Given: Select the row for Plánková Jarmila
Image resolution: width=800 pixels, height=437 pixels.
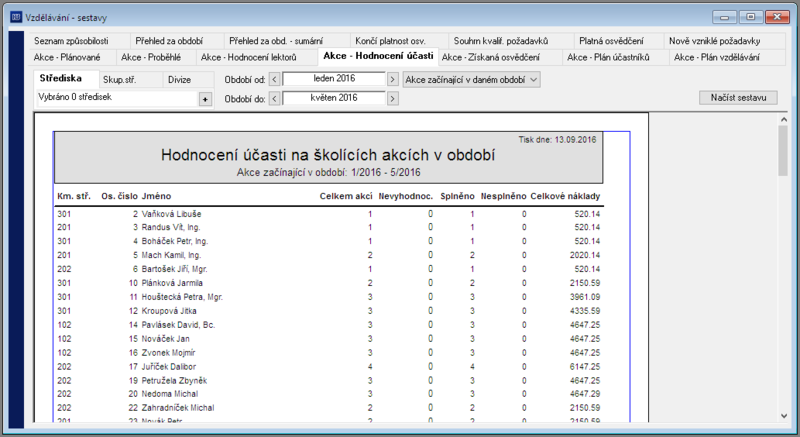Looking at the screenshot, I should 329,283.
